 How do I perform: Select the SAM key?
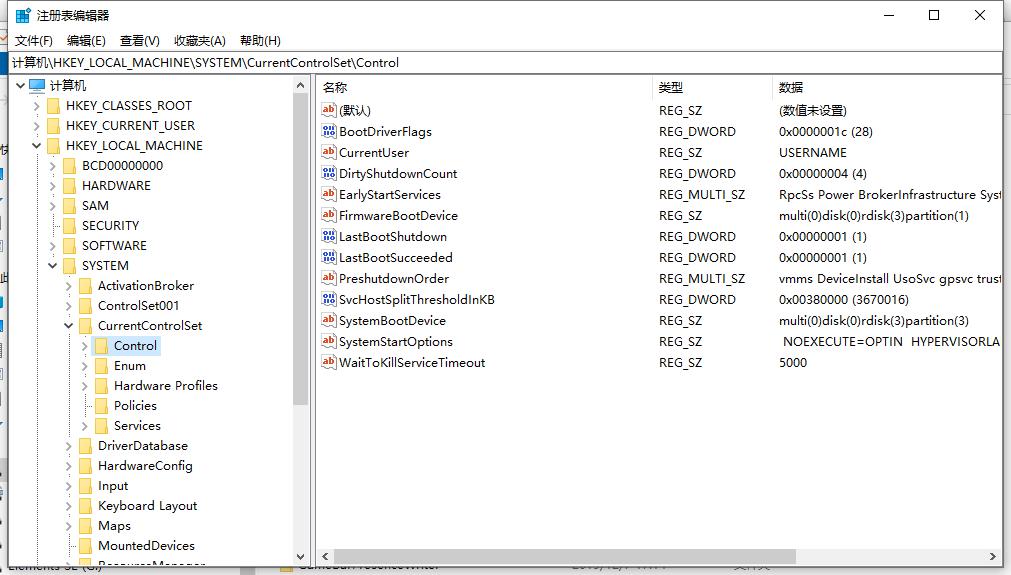(x=95, y=206)
